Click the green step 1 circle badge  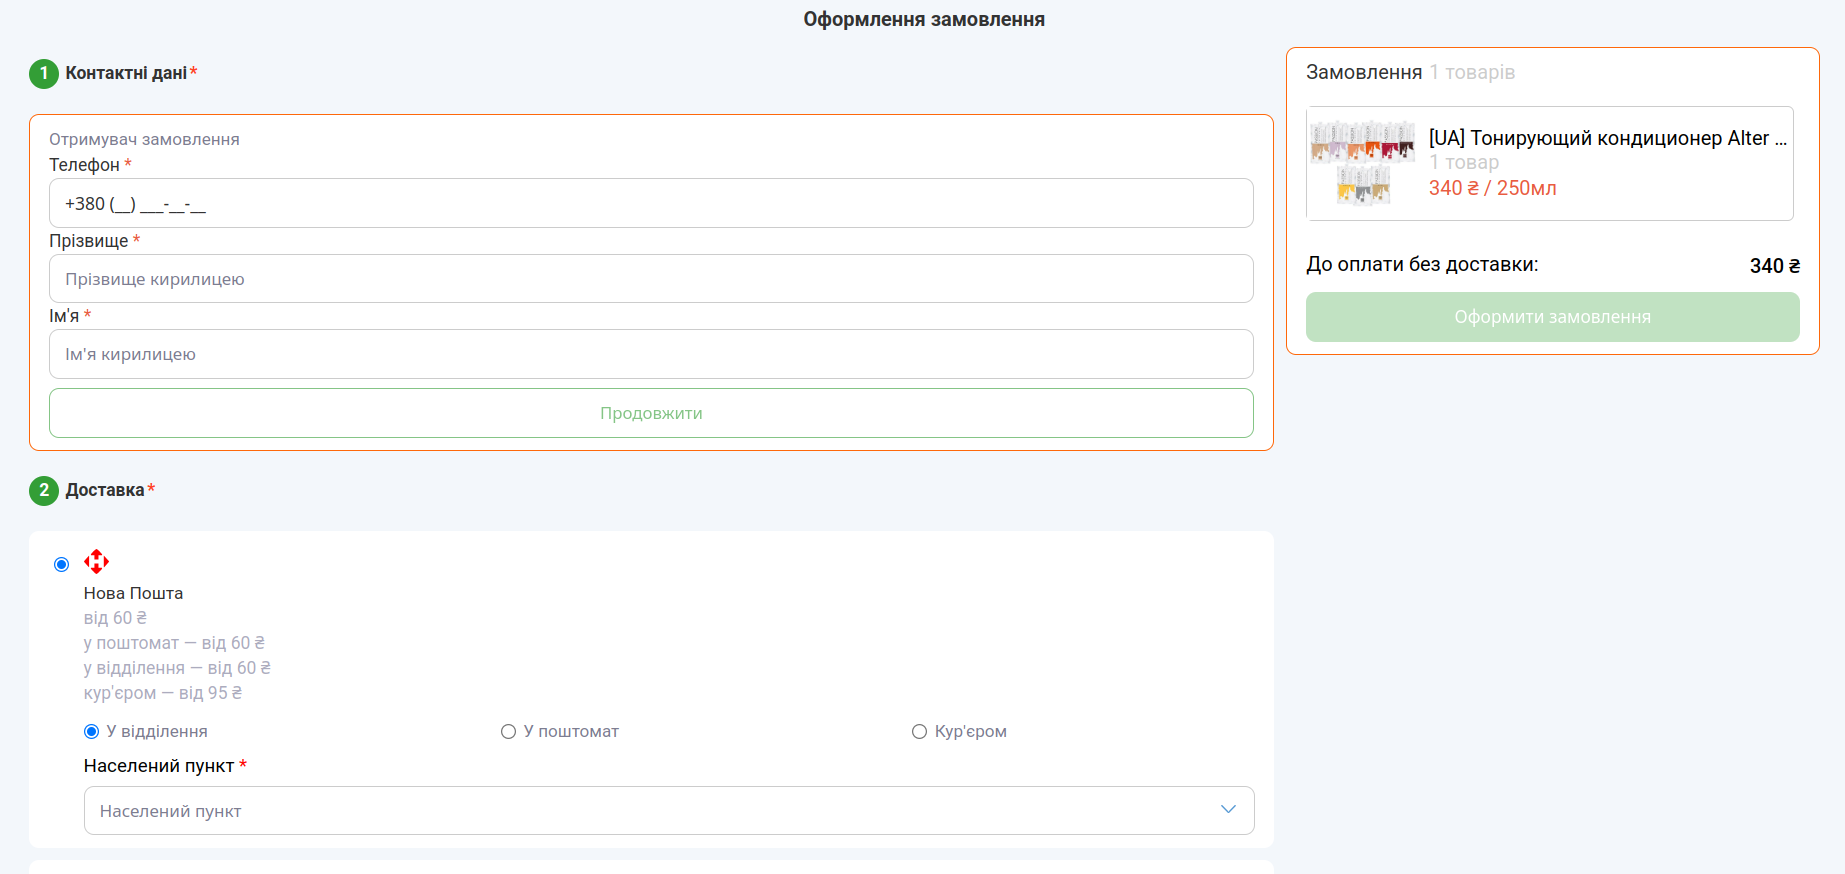coord(44,74)
